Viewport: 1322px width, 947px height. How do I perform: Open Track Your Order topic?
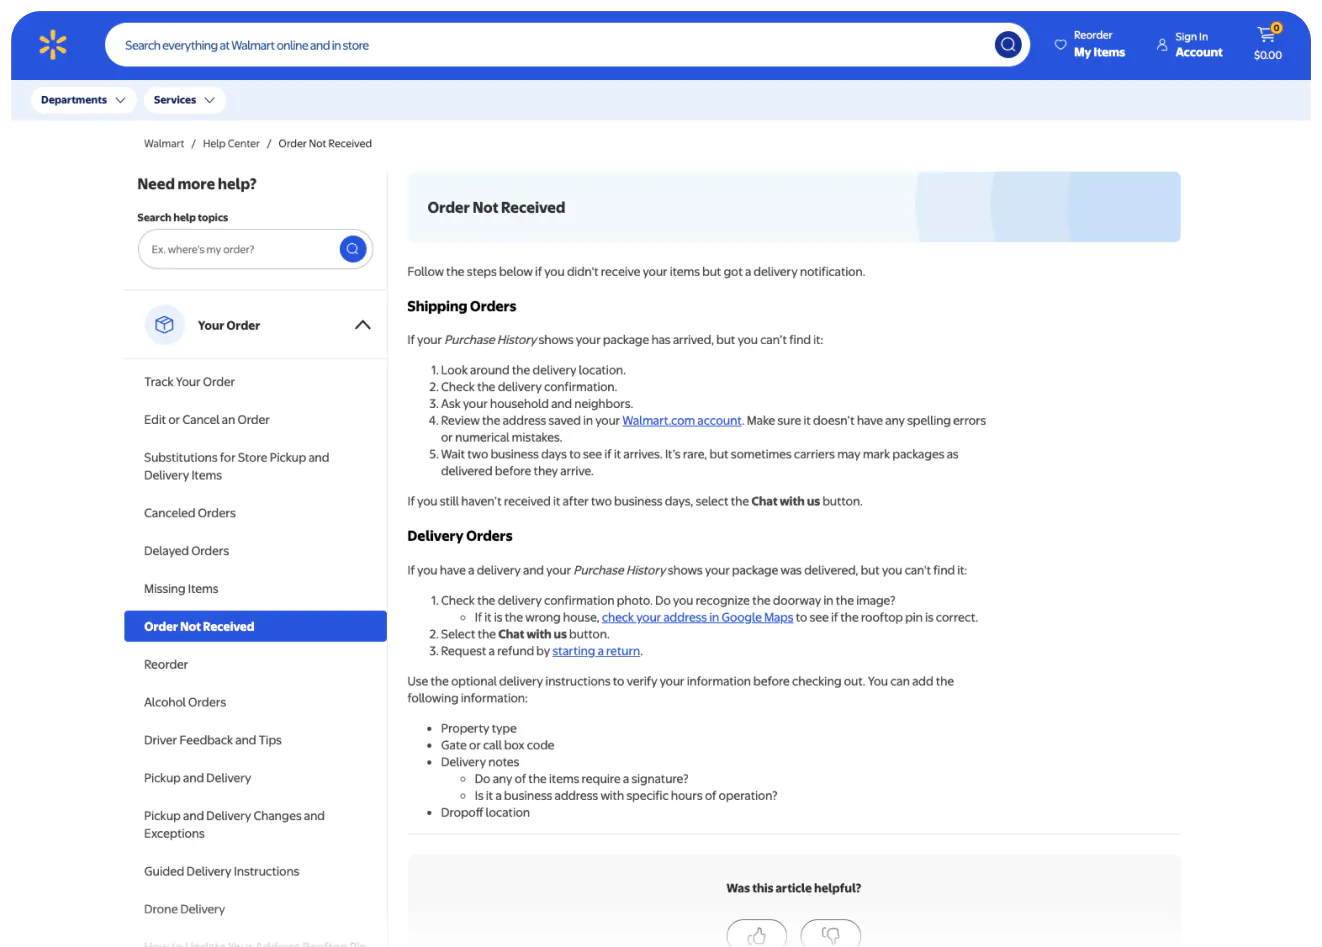coord(190,382)
